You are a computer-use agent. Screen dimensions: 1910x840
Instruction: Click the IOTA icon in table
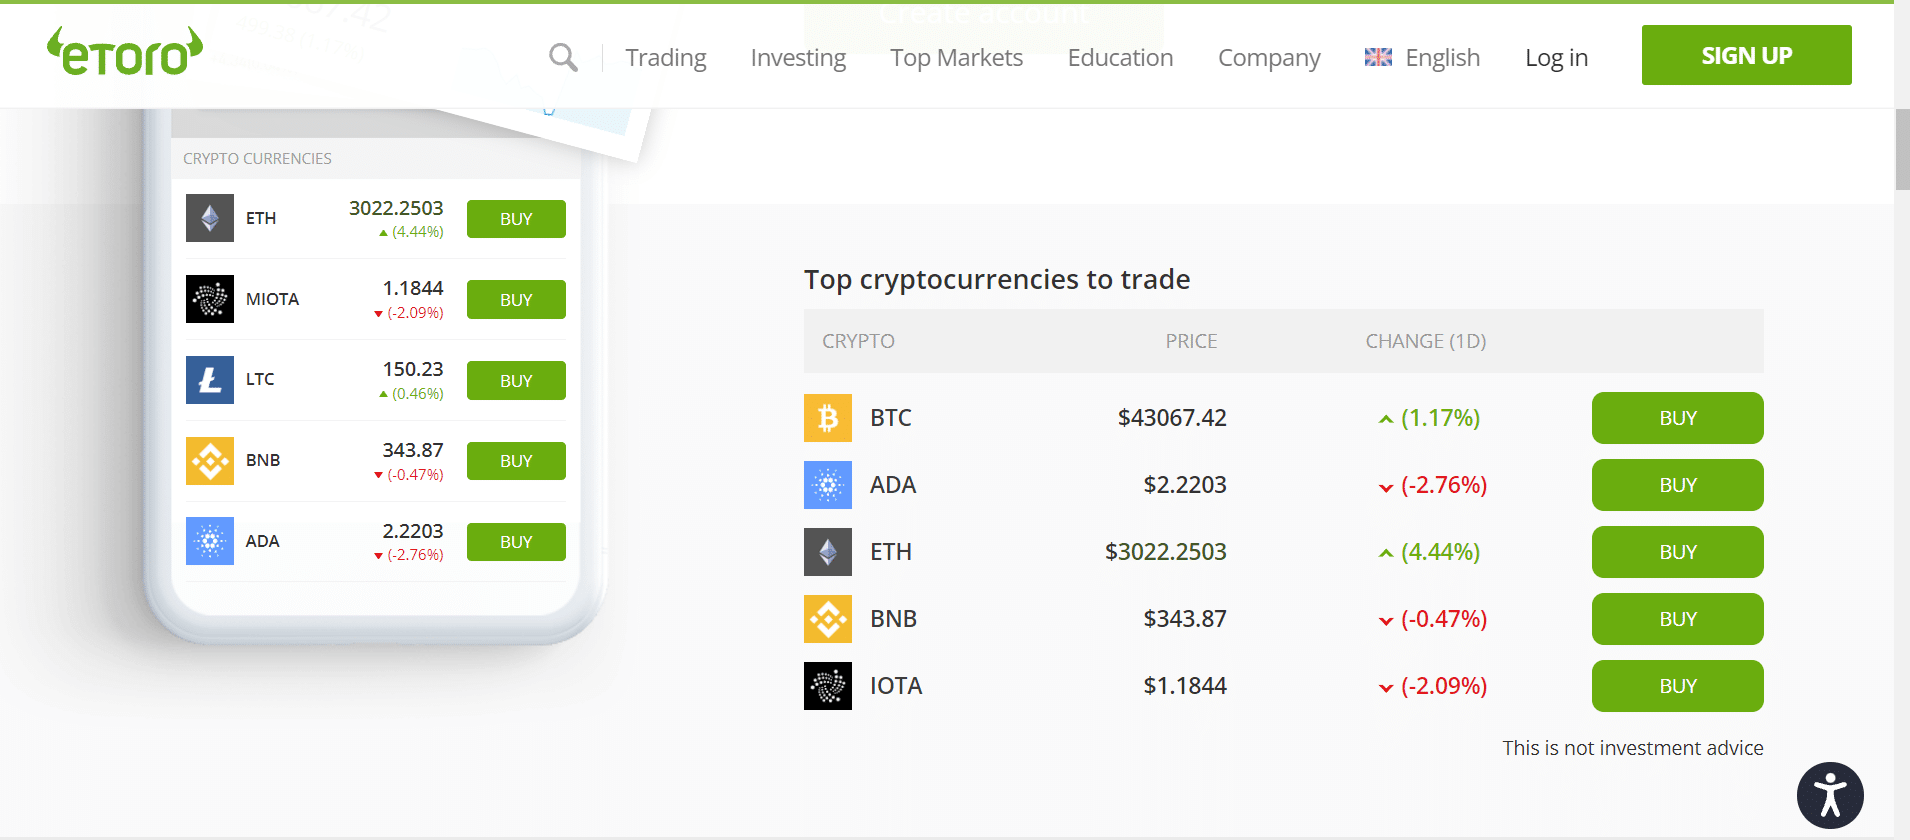(x=828, y=686)
